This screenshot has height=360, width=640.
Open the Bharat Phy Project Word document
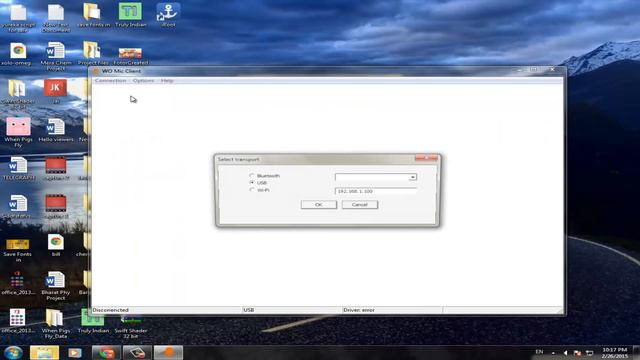56,286
